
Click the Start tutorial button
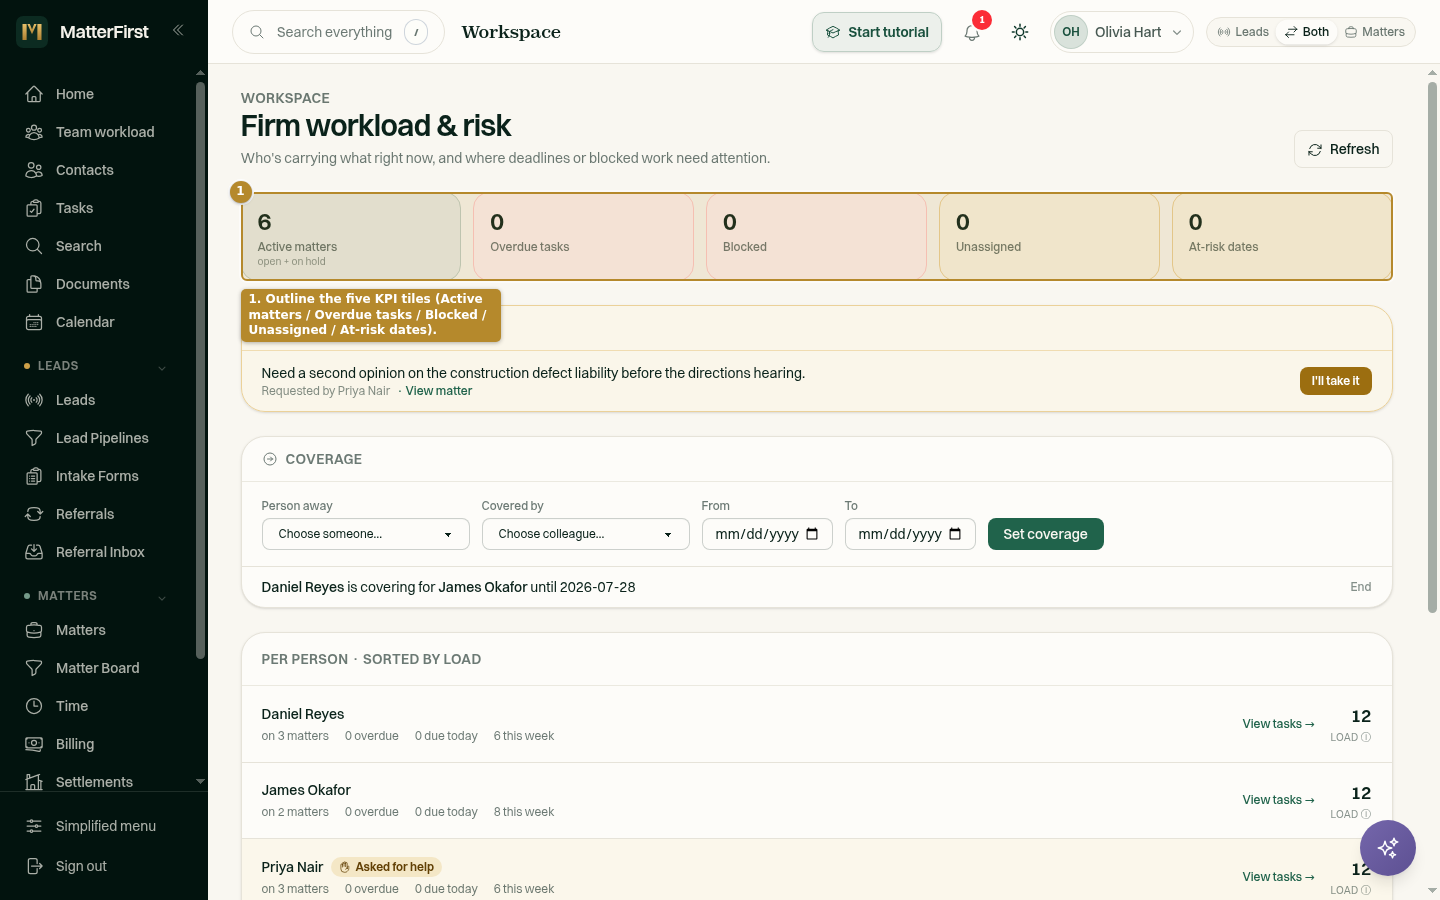click(x=877, y=32)
